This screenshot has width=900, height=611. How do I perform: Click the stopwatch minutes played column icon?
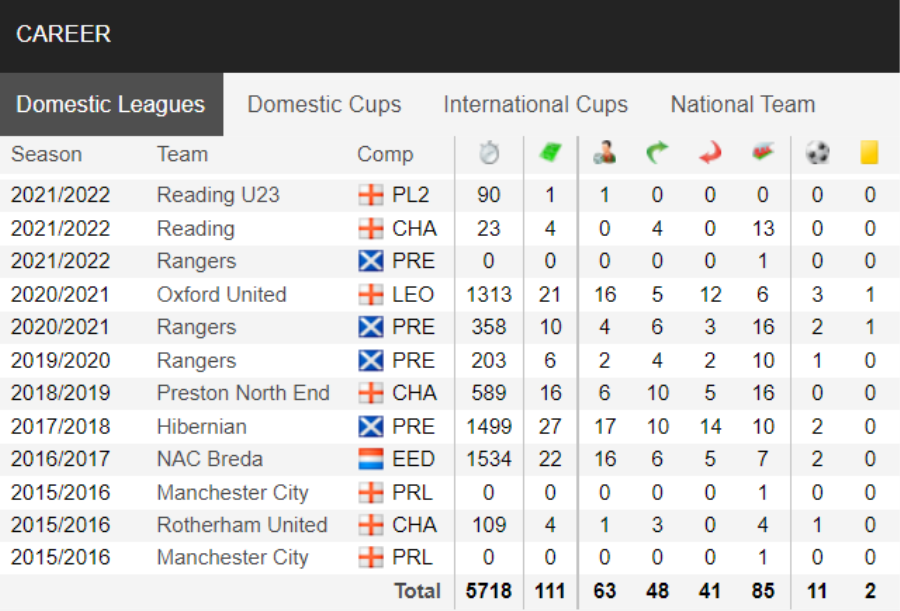(x=489, y=153)
